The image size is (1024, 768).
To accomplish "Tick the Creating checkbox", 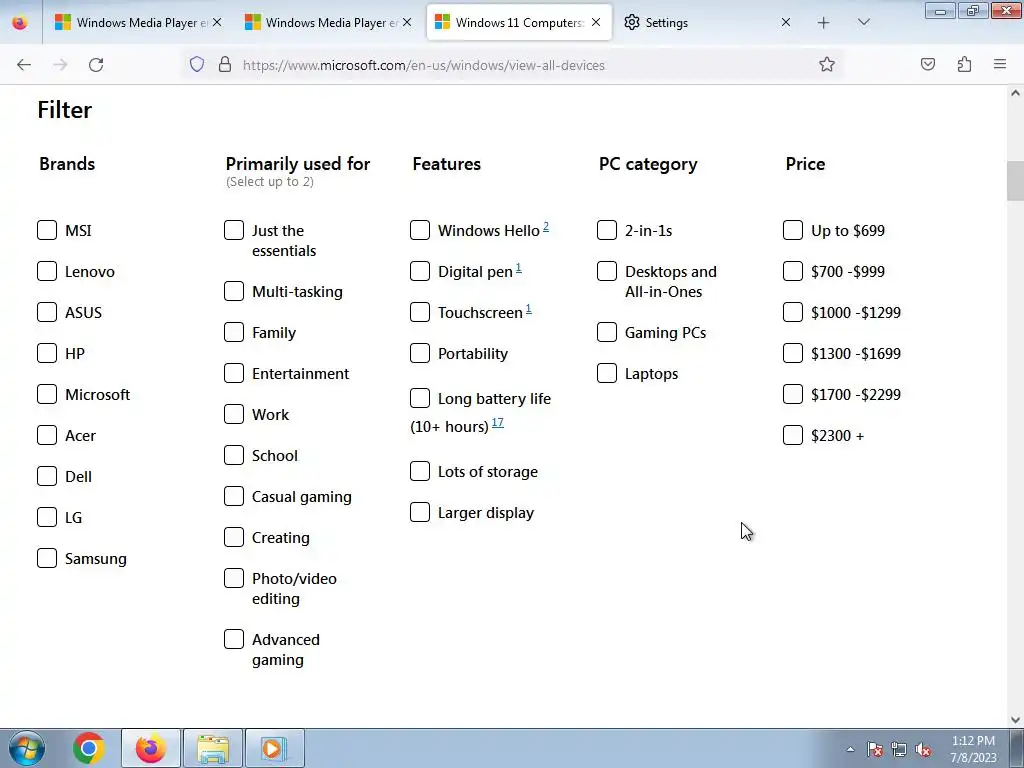I will click(234, 537).
